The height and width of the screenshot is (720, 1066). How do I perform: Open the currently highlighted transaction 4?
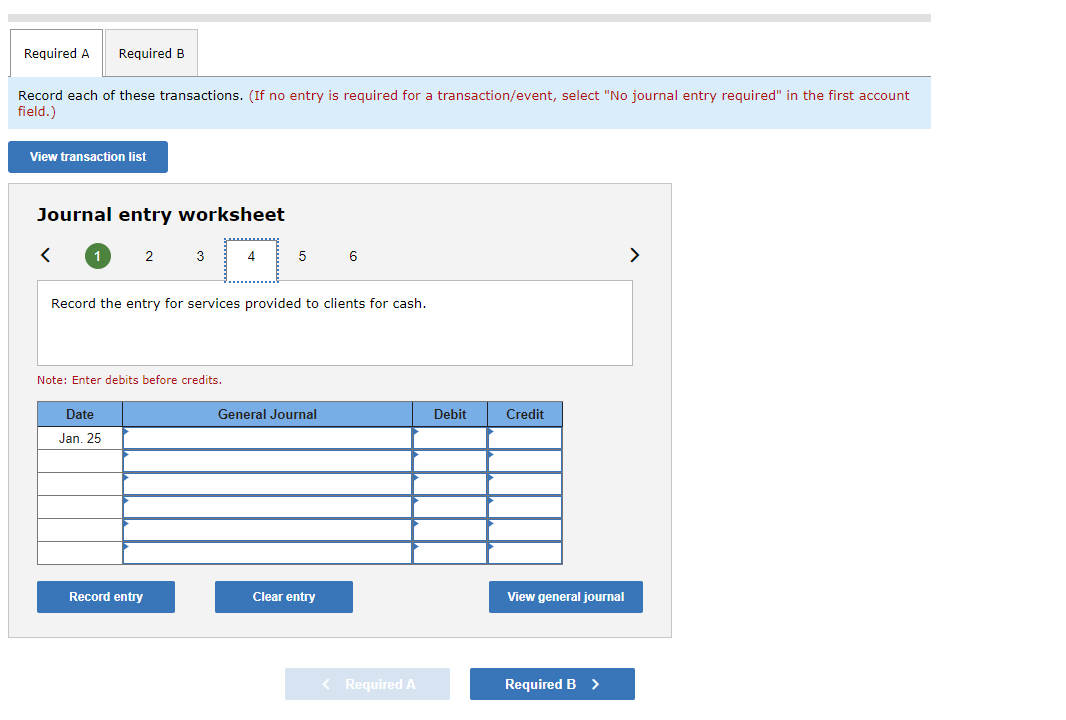(x=251, y=256)
